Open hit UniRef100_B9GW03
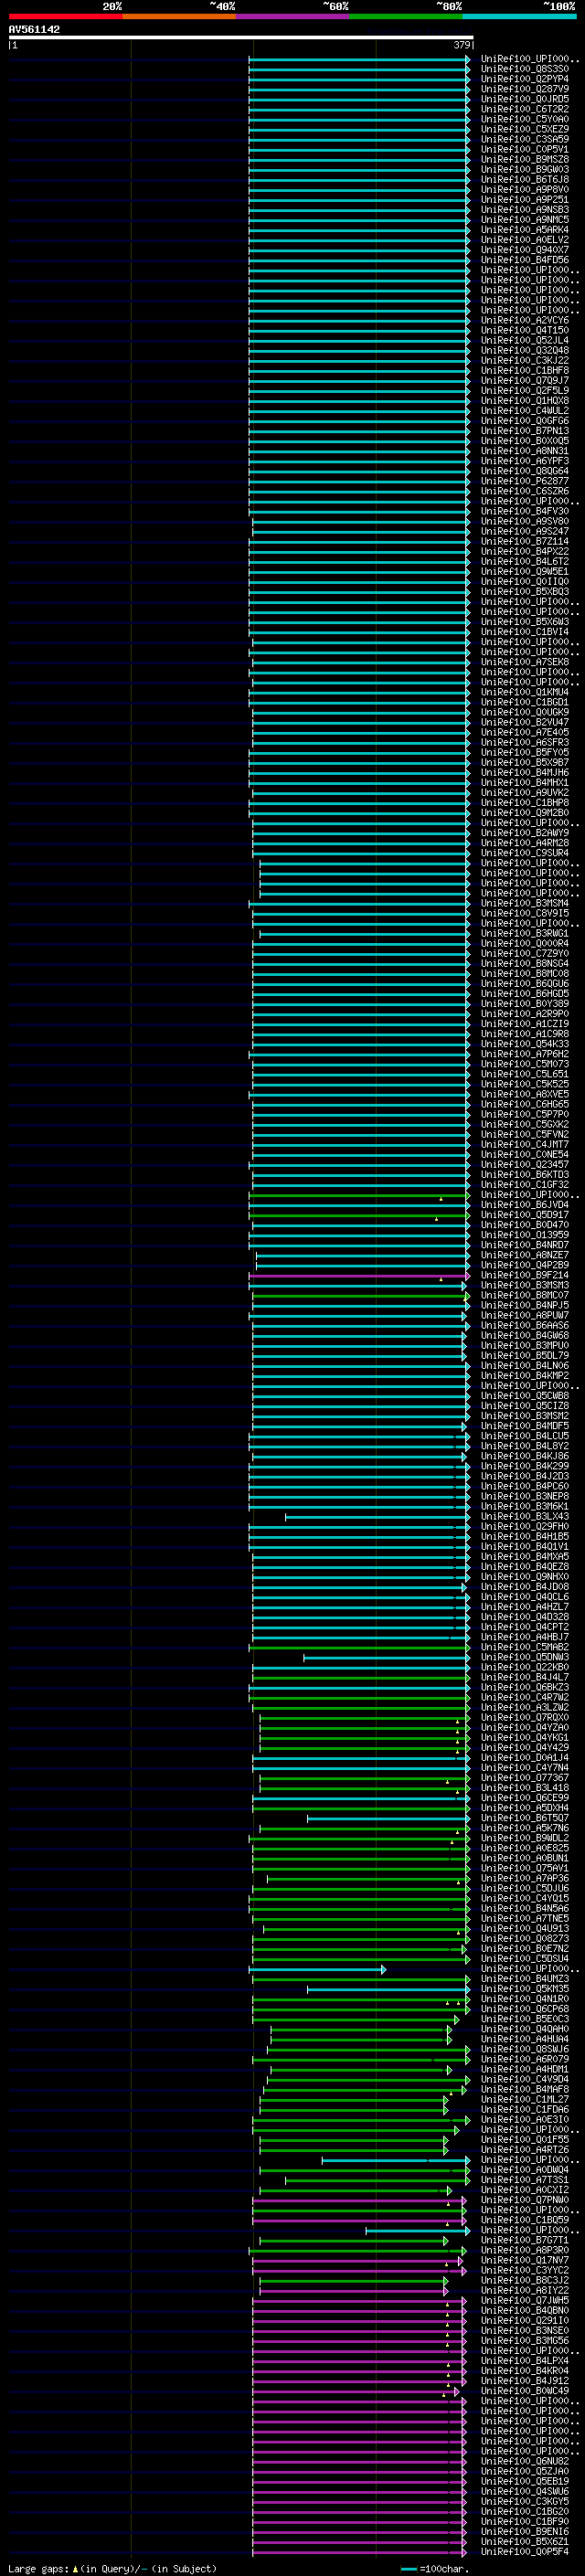This screenshot has width=585, height=2576. coord(524,169)
